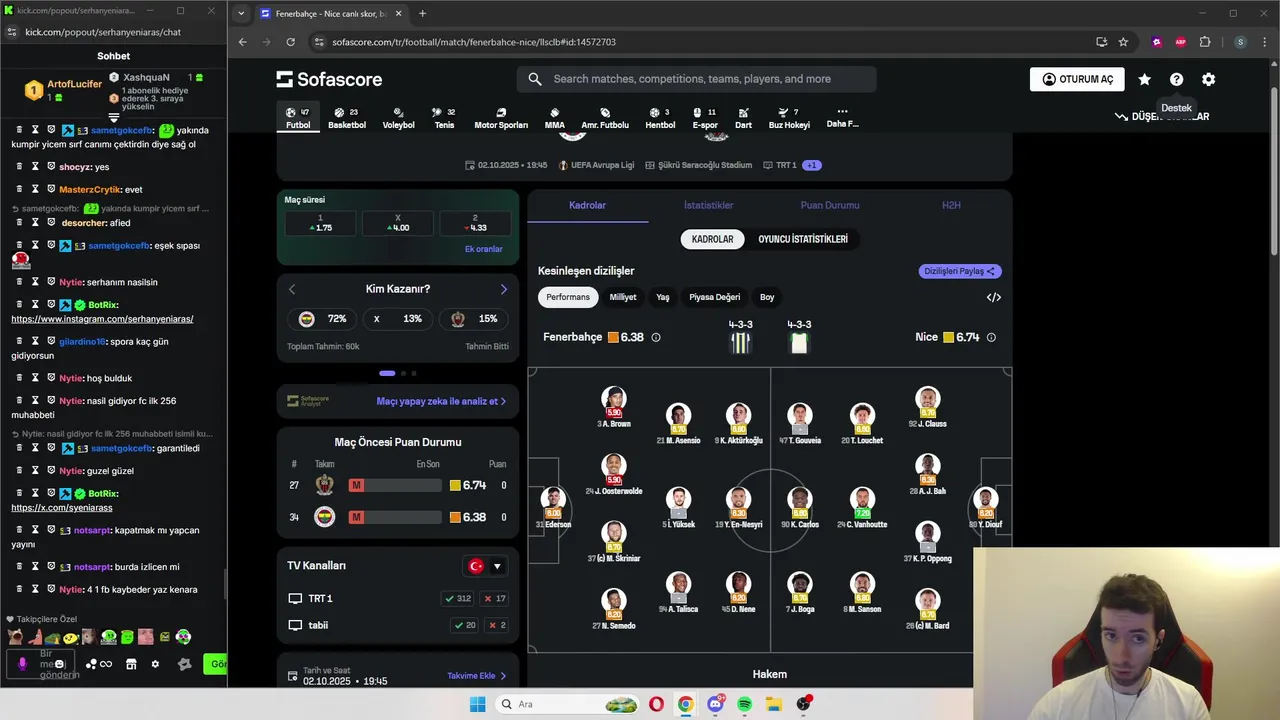Image resolution: width=1280 pixels, height=720 pixels.
Task: Click the Sofascore logo
Action: 329,79
